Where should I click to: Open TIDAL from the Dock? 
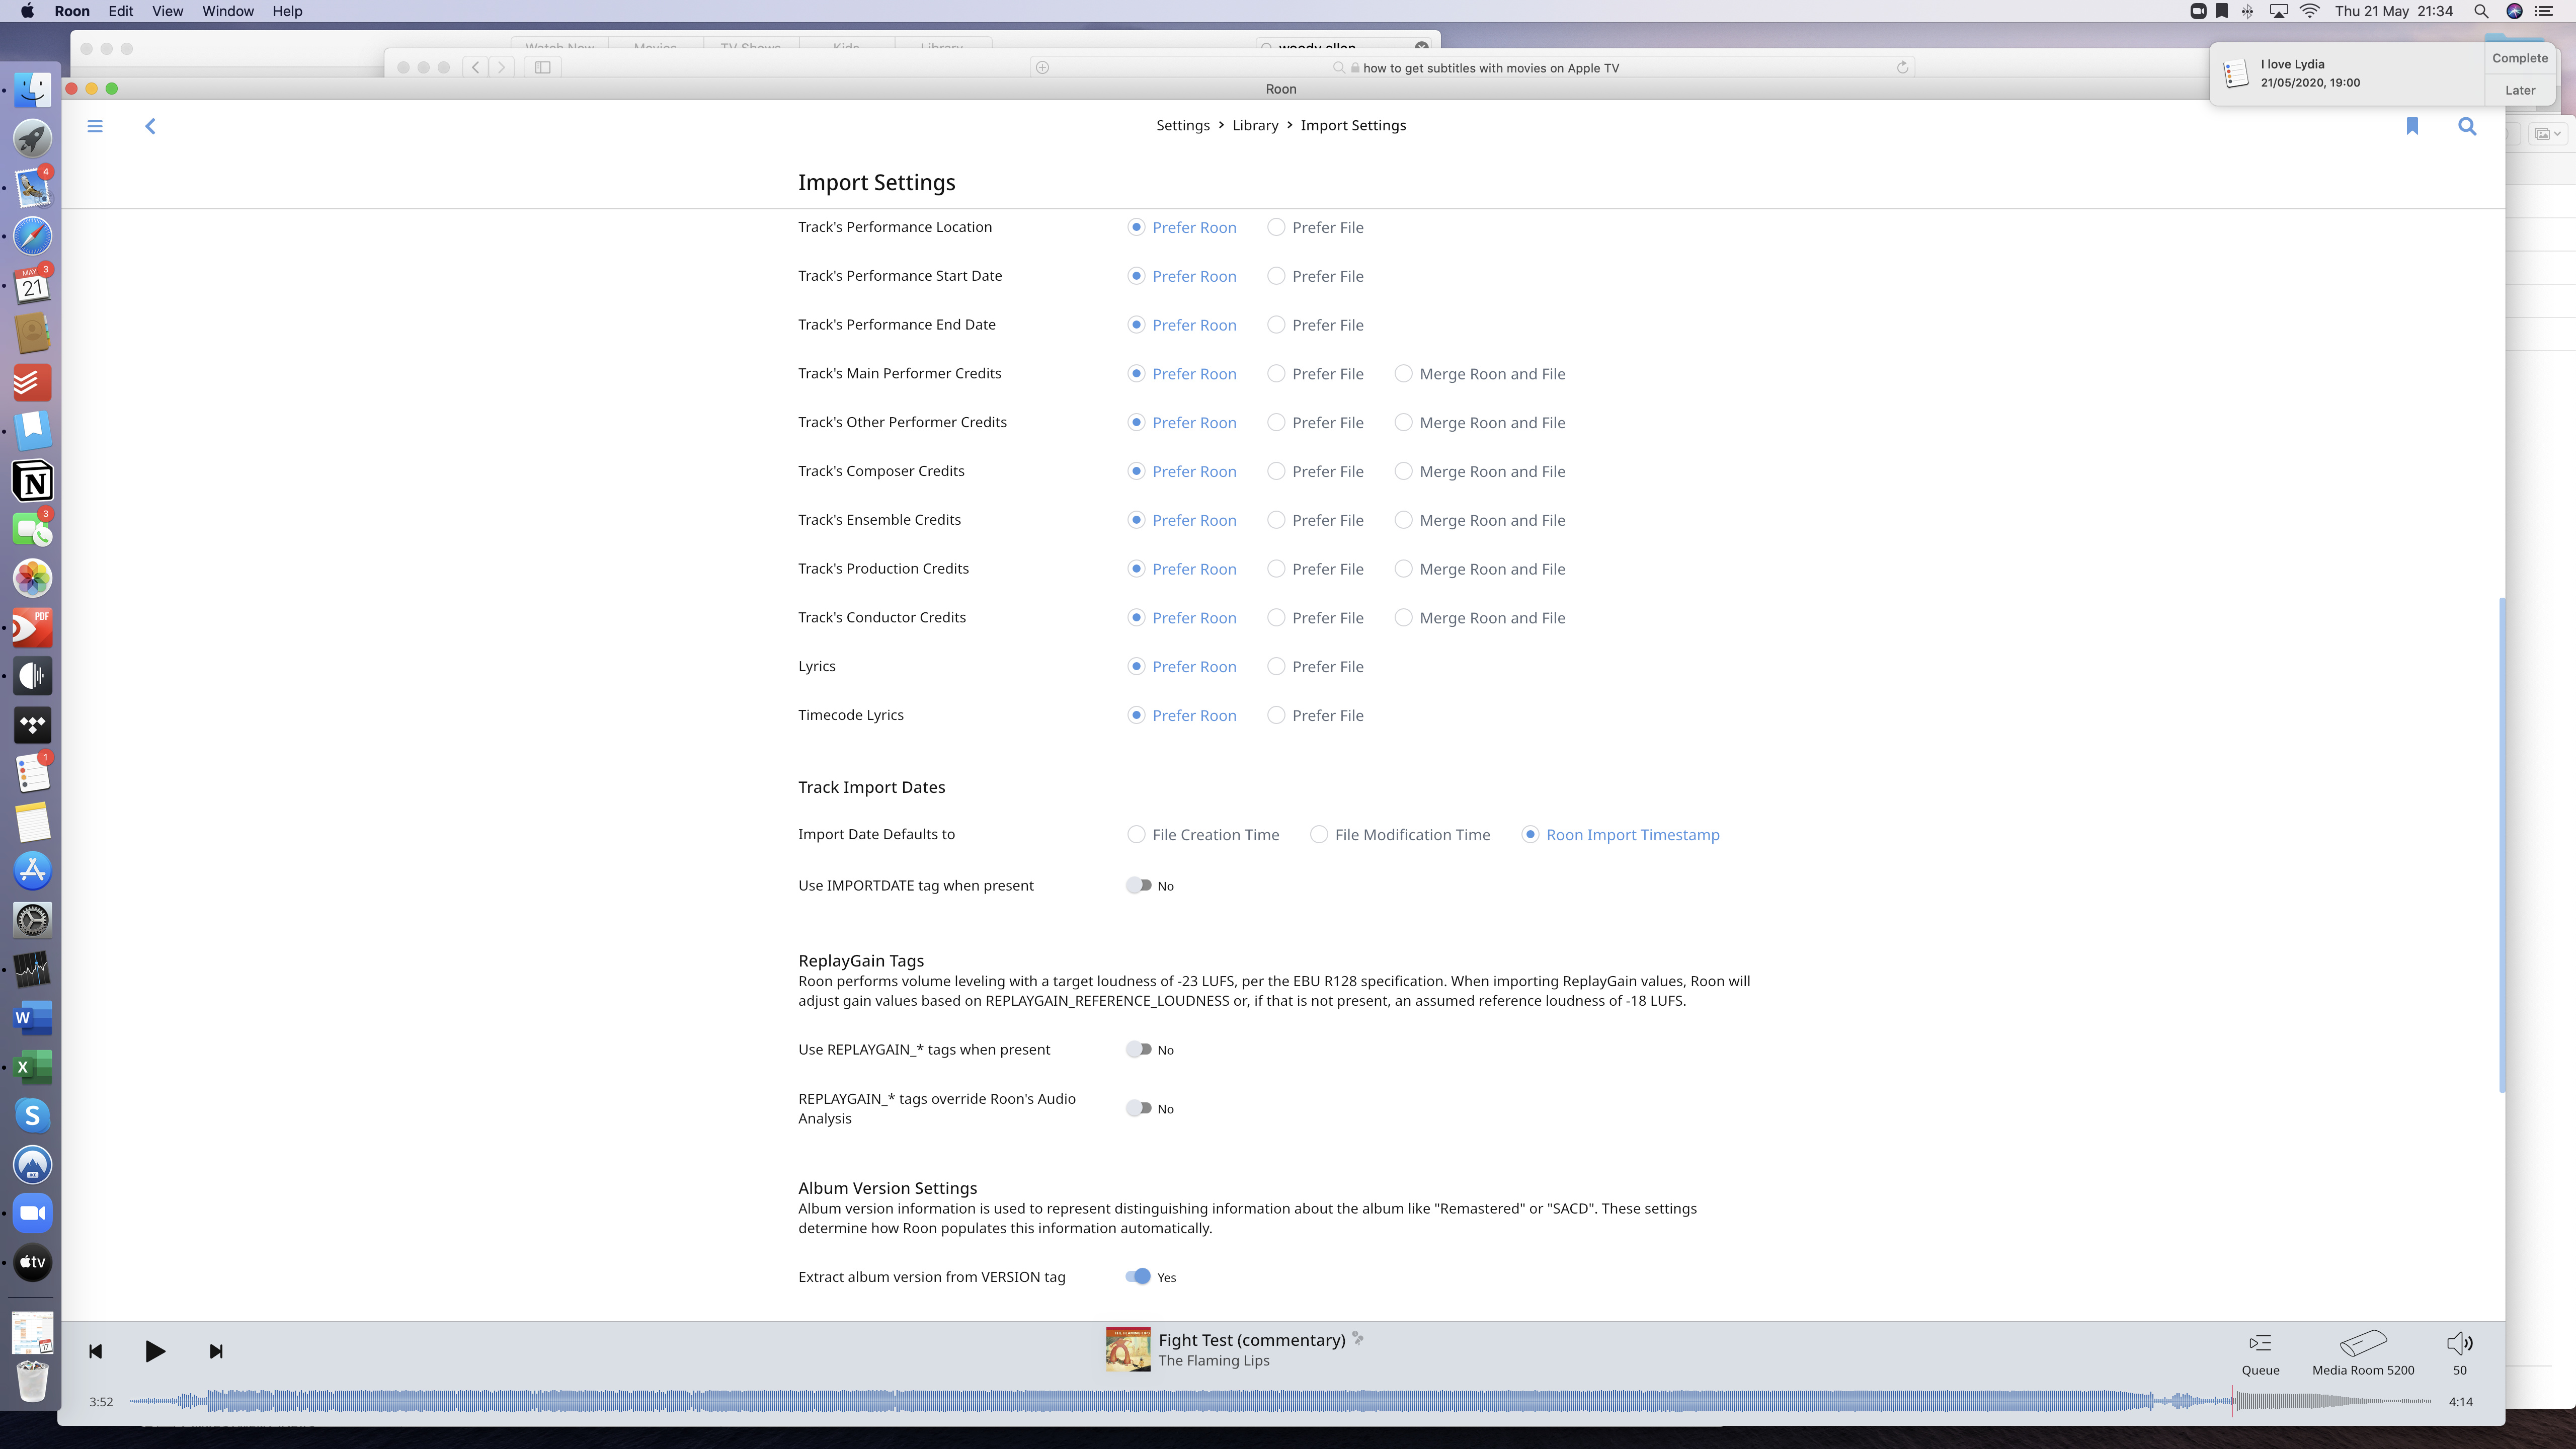click(32, 725)
